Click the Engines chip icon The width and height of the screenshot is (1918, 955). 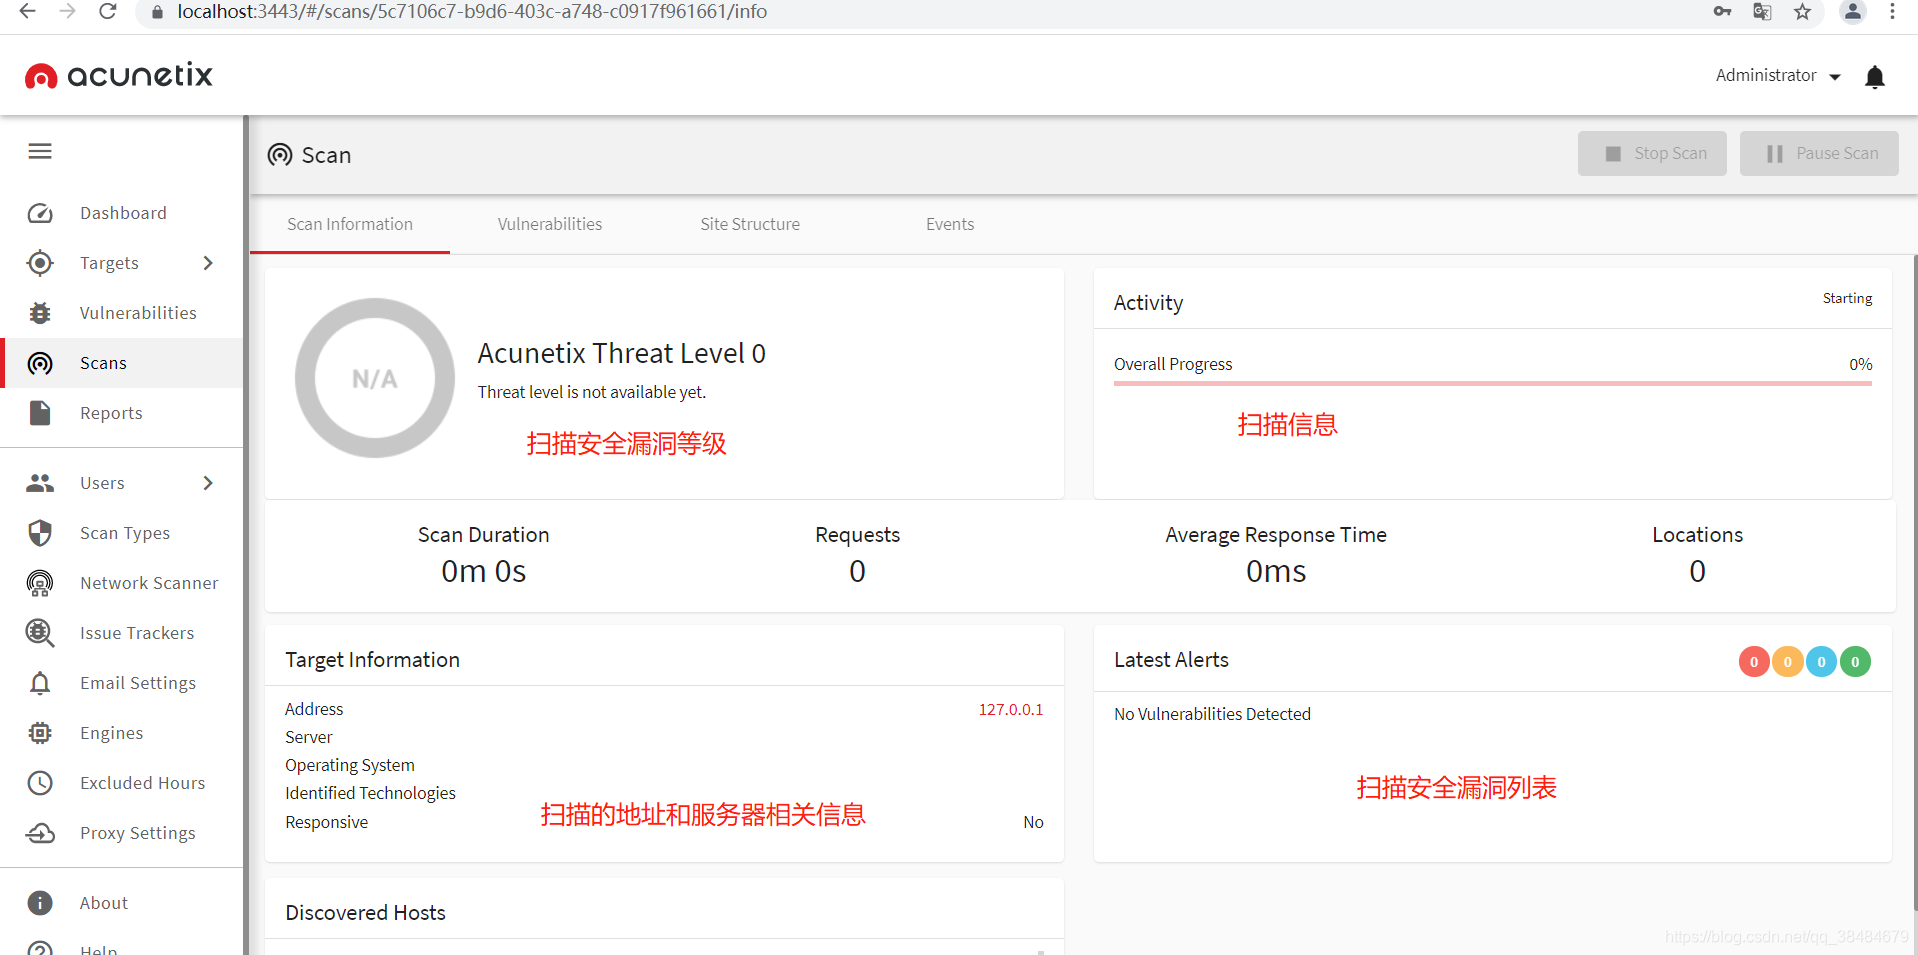(x=40, y=733)
